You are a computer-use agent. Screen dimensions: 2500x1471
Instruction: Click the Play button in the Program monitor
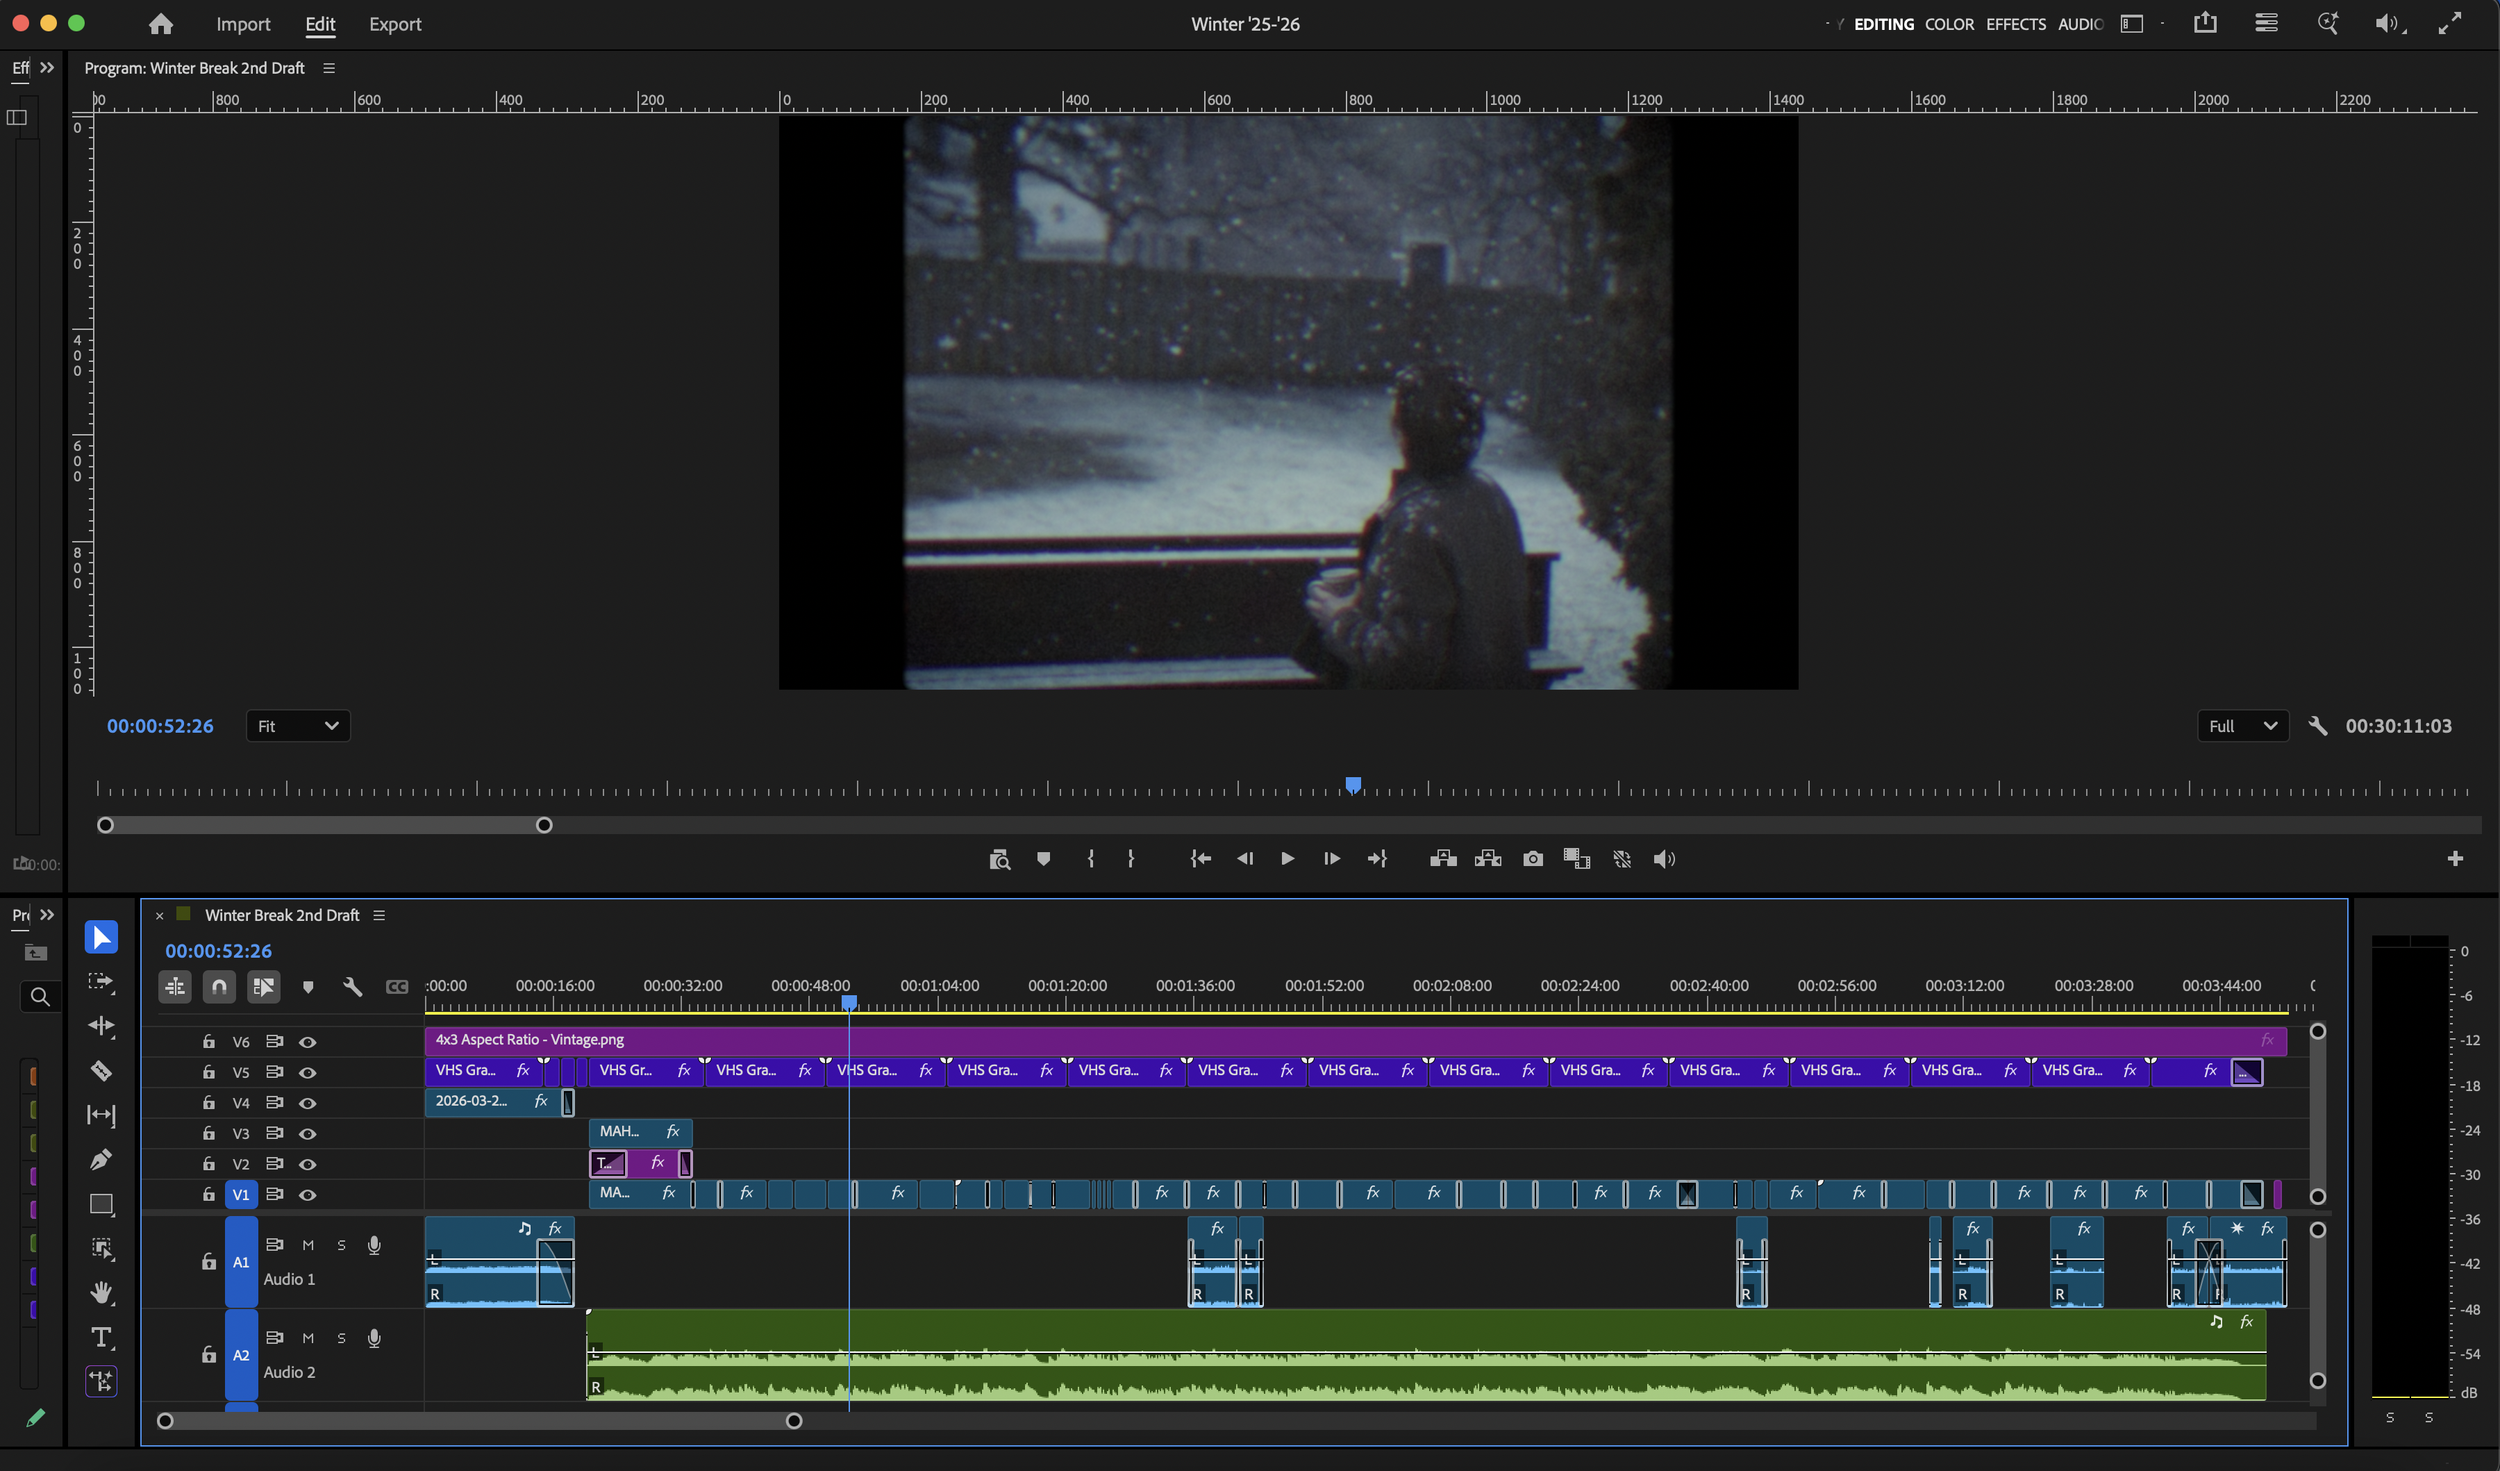tap(1287, 859)
